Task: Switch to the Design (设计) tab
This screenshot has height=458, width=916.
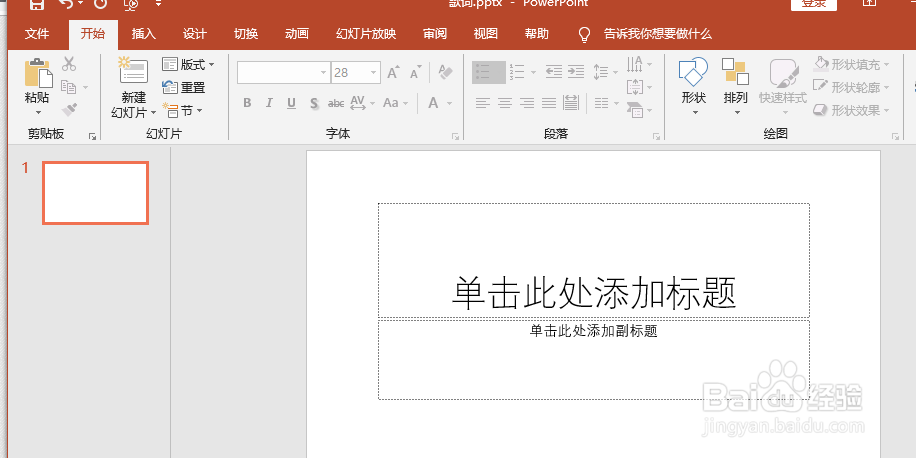Action: coord(195,34)
